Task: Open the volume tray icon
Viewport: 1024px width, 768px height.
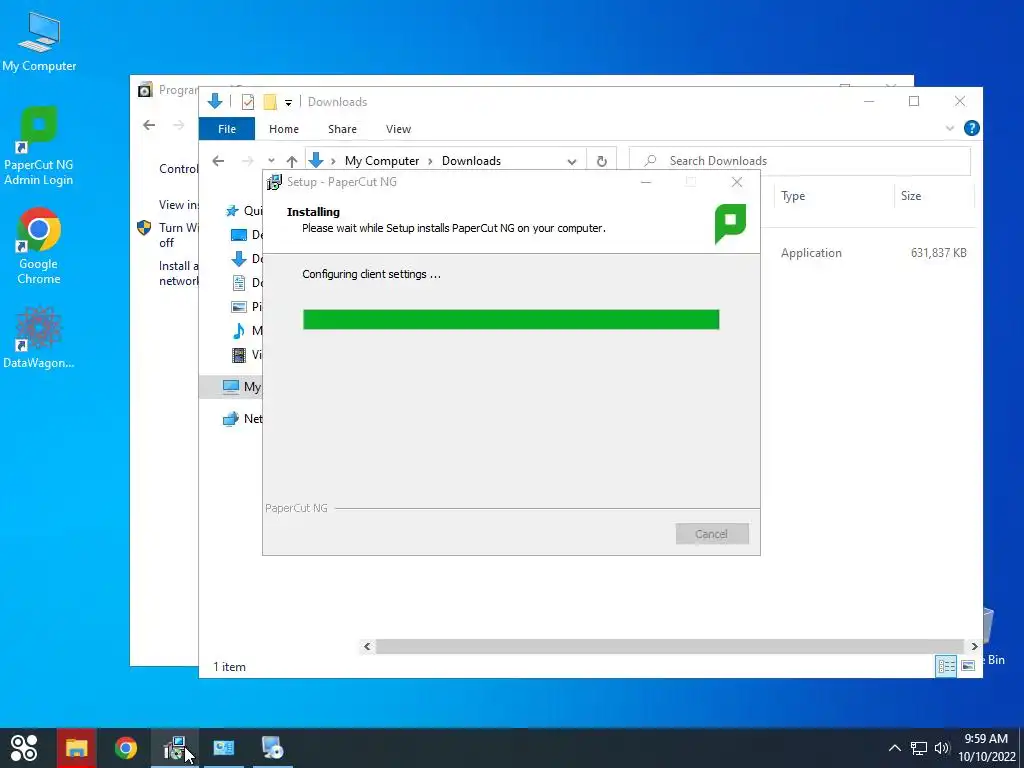Action: (x=942, y=748)
